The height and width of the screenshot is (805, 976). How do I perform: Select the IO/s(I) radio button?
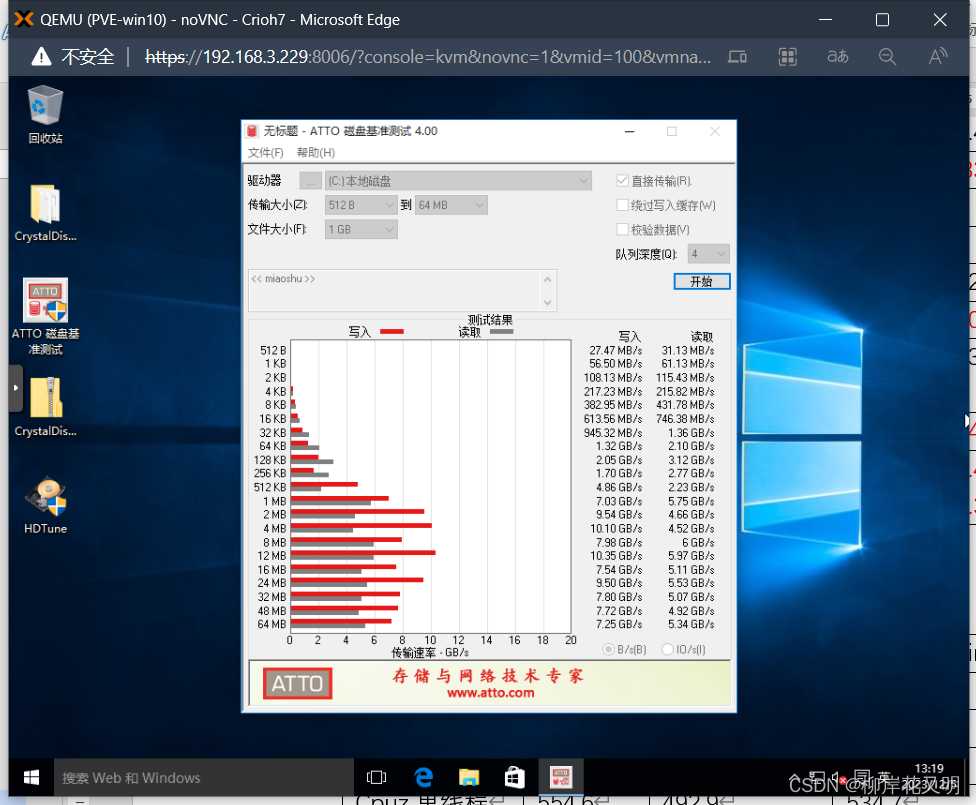pos(667,649)
